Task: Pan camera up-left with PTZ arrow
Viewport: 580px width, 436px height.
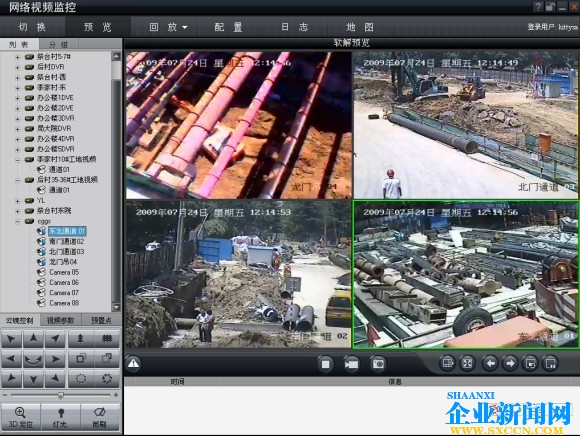Action: click(x=11, y=339)
